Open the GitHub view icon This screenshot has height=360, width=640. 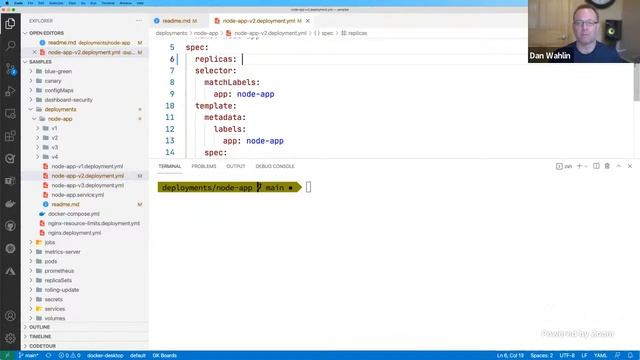[10, 226]
